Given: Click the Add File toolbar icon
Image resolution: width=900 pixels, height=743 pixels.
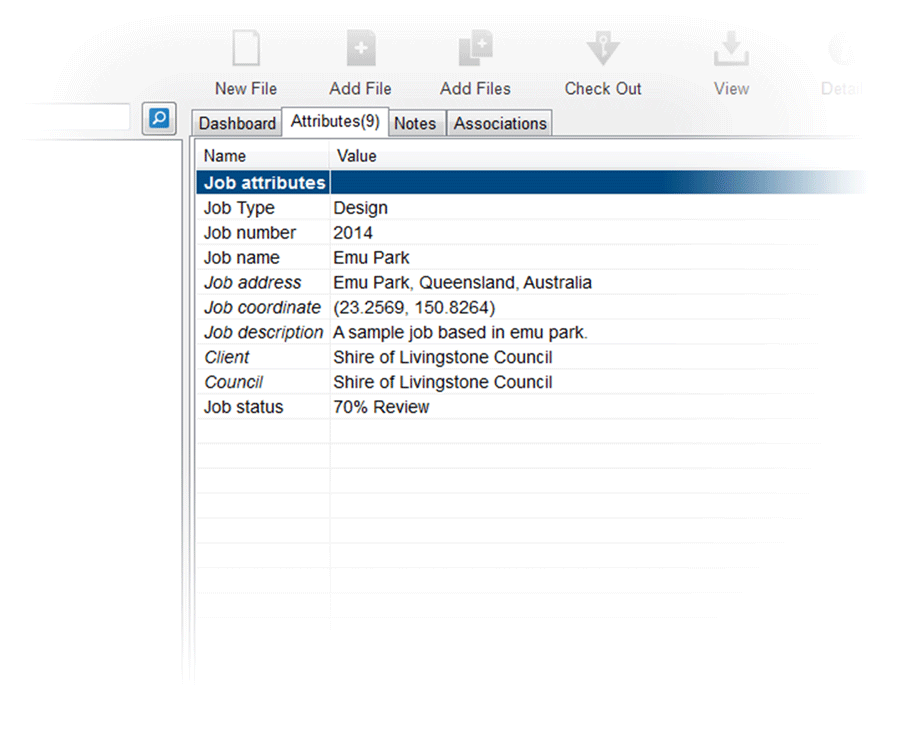Looking at the screenshot, I should [360, 50].
